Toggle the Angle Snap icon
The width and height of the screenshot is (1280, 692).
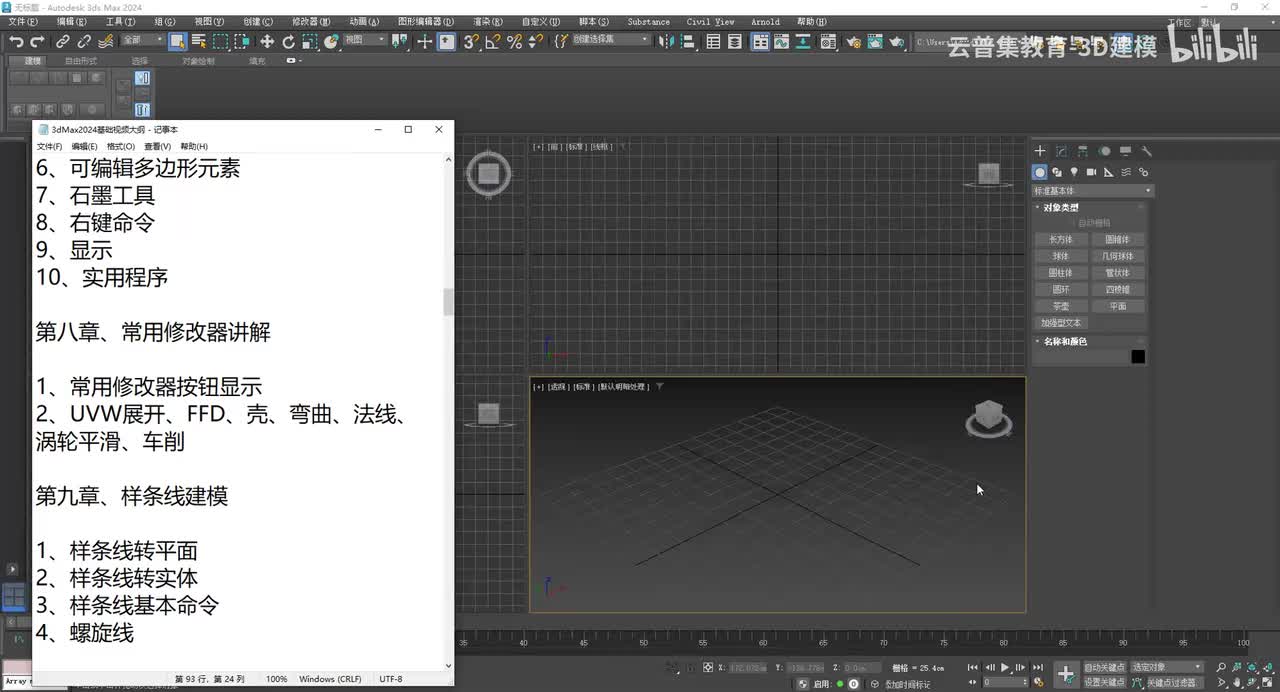click(493, 41)
